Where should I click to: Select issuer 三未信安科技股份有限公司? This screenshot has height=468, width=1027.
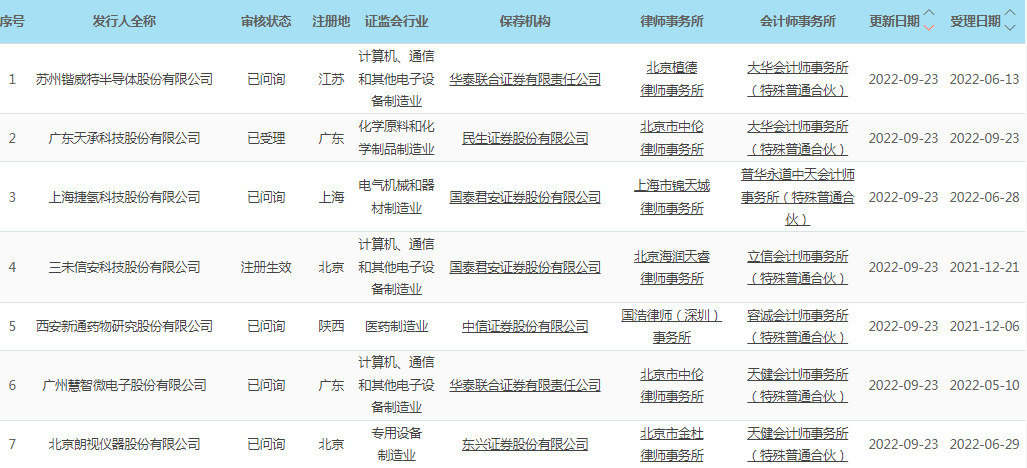coord(124,267)
